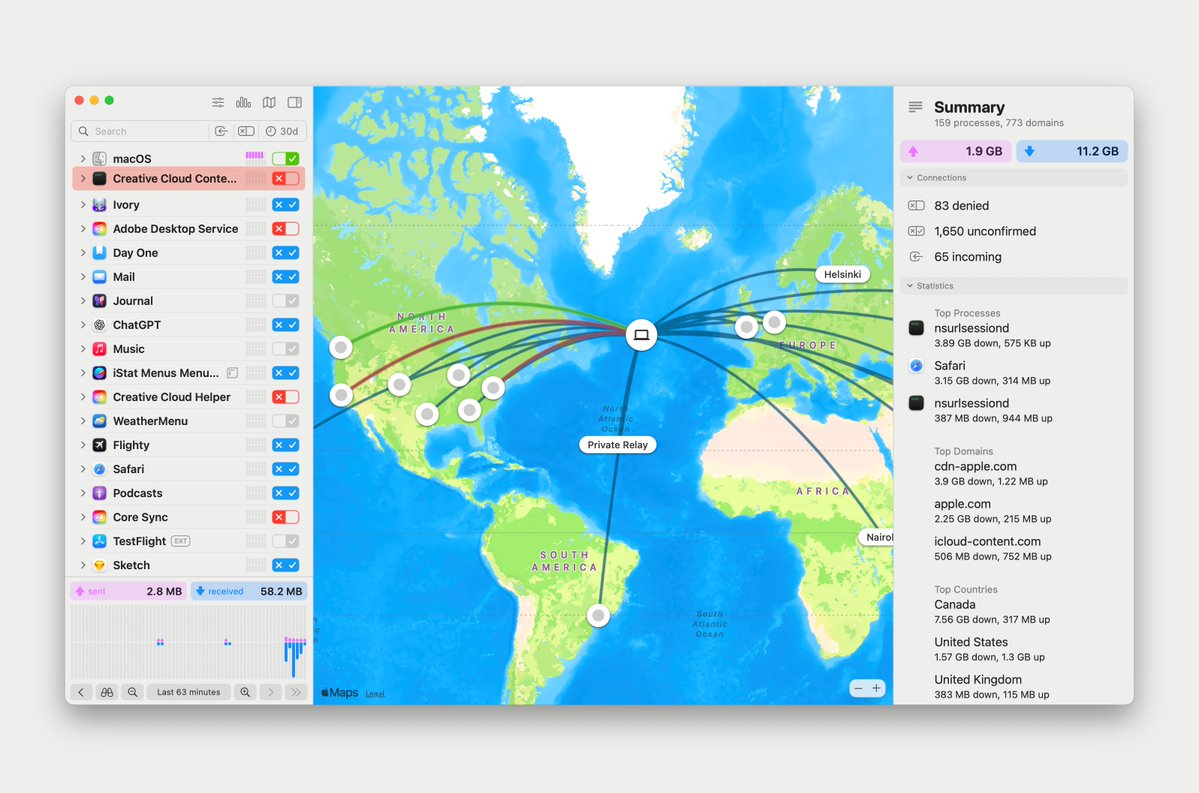The height and width of the screenshot is (793, 1199).
Task: Toggle the Day One rule switch
Action: pos(285,253)
